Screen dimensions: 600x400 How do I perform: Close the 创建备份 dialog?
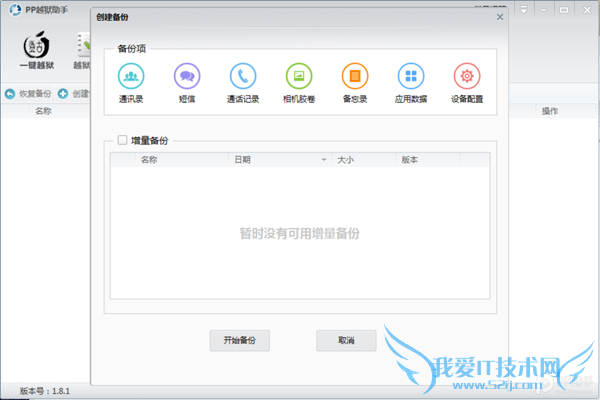pos(500,17)
